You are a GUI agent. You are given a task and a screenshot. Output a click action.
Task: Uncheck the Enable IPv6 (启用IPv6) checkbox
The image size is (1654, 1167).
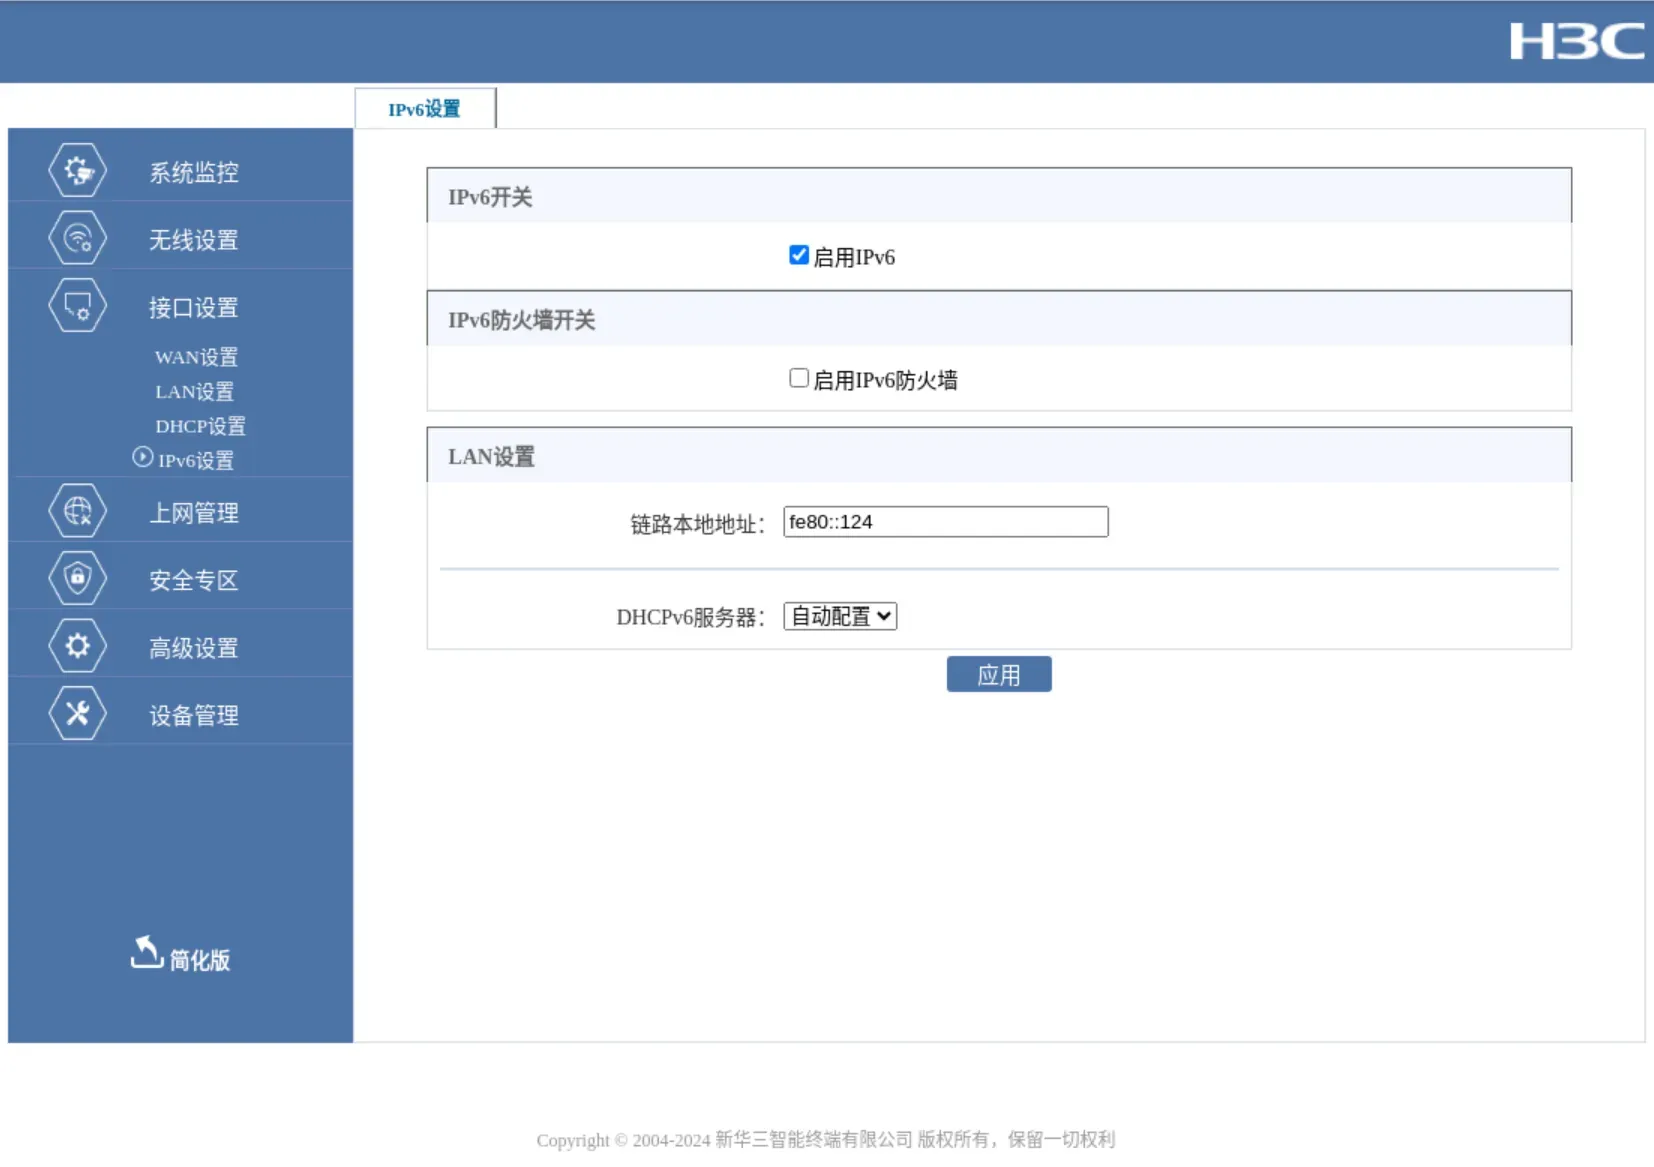tap(798, 255)
